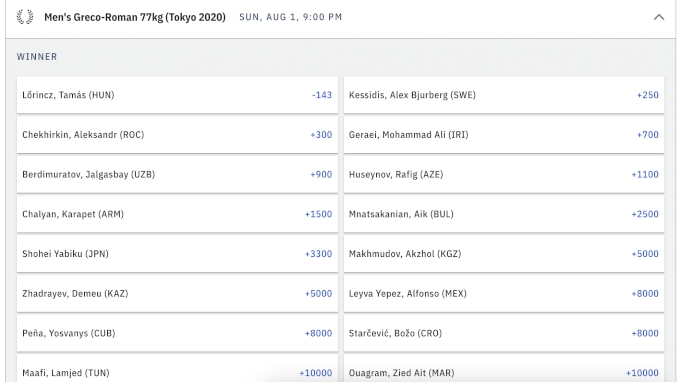Add Chalyan, Karapet (ARM) +1500 selection

click(x=177, y=214)
